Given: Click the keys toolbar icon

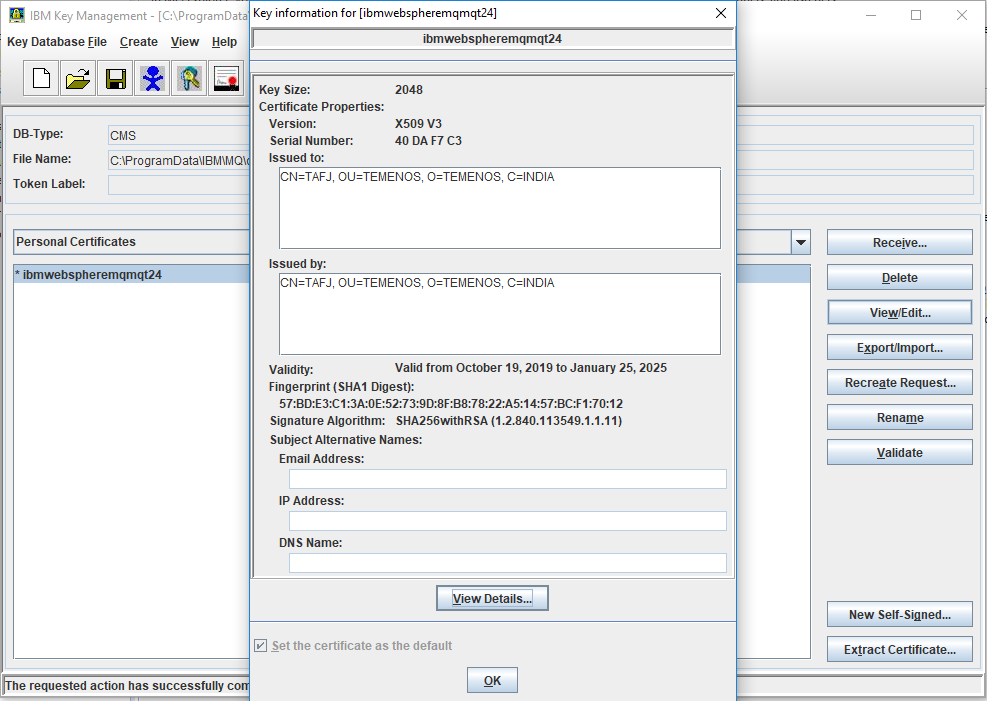Looking at the screenshot, I should pyautogui.click(x=189, y=78).
